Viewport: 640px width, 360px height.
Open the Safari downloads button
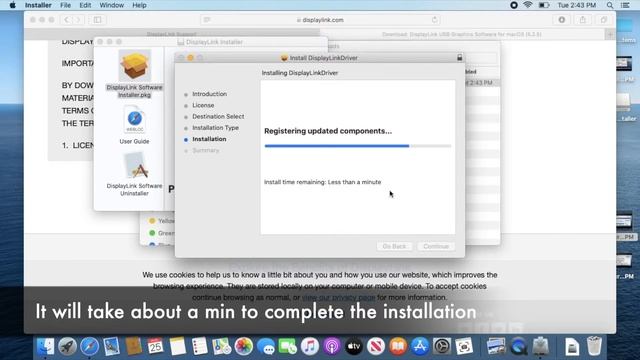point(562,20)
